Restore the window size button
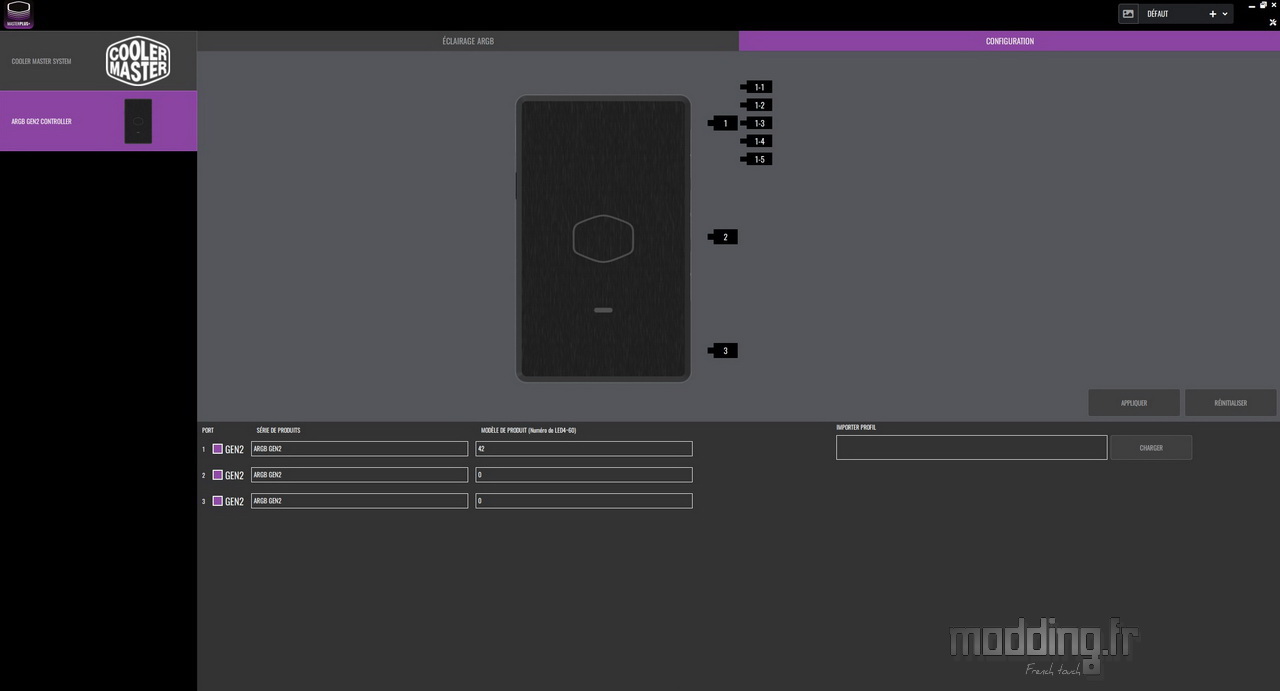This screenshot has width=1280, height=691. [x=1262, y=5]
